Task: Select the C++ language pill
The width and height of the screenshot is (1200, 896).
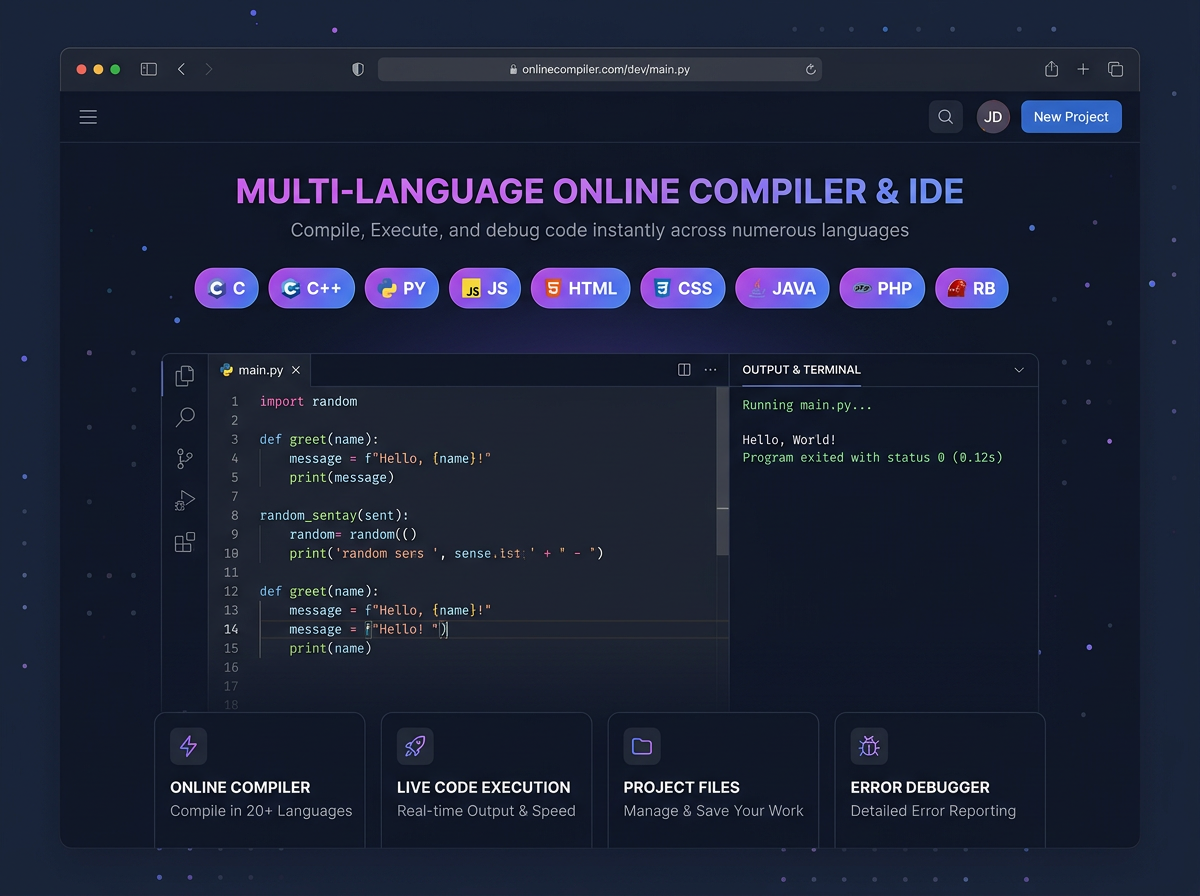Action: (x=312, y=288)
